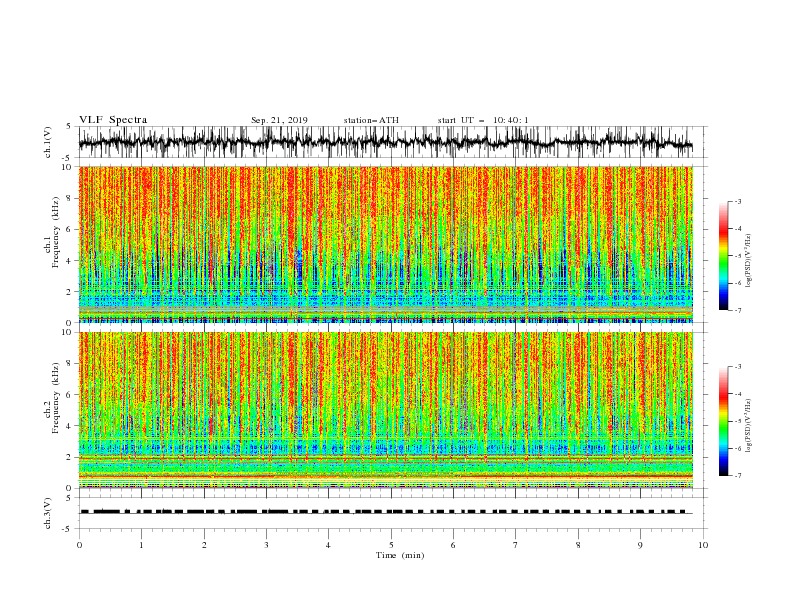Click the ch.1 voltage waveform plot
The height and width of the screenshot is (612, 792).
(x=392, y=142)
